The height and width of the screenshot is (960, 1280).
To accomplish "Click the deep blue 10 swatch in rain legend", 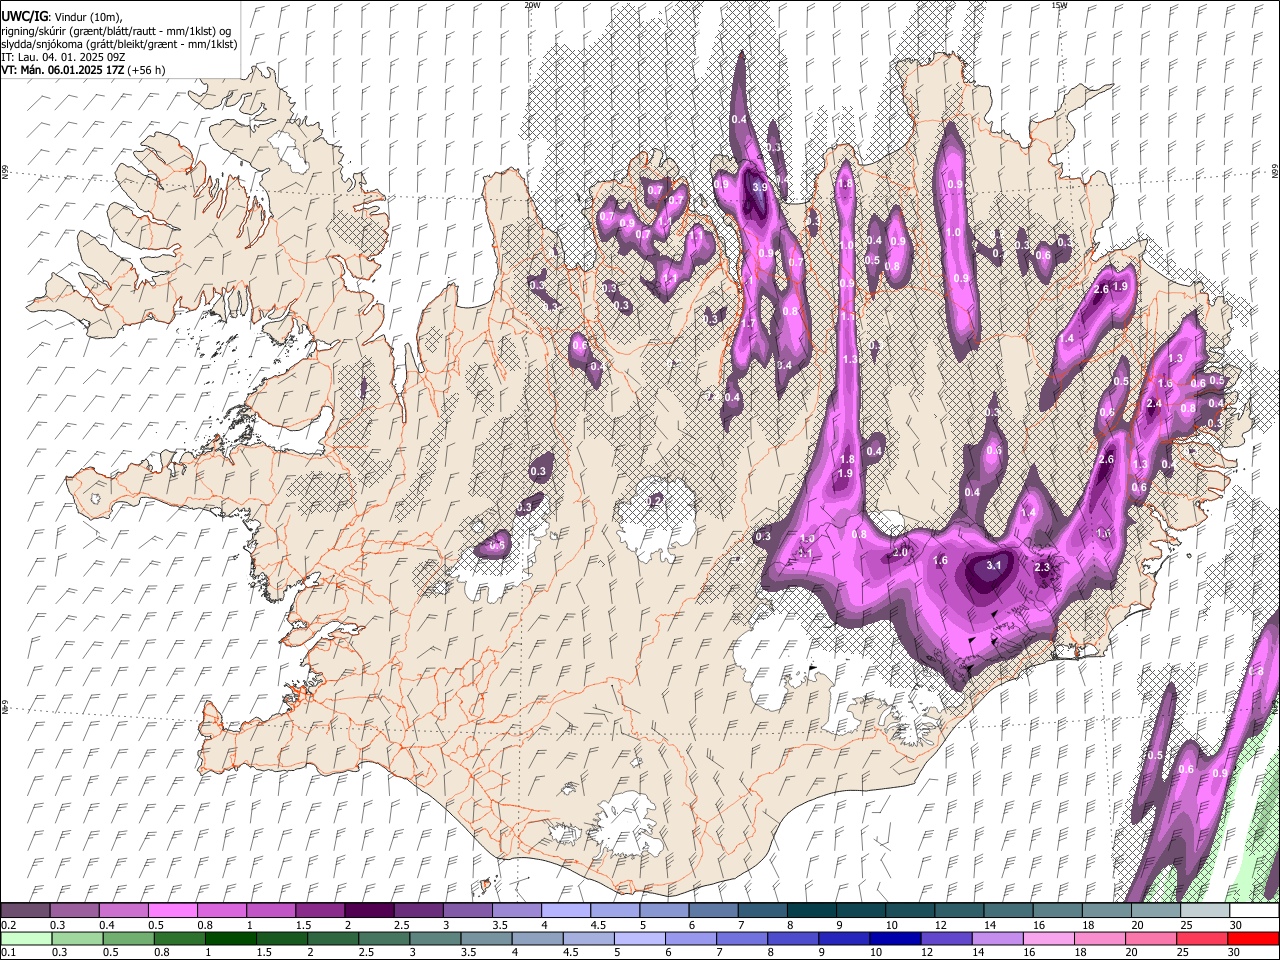I will point(894,938).
